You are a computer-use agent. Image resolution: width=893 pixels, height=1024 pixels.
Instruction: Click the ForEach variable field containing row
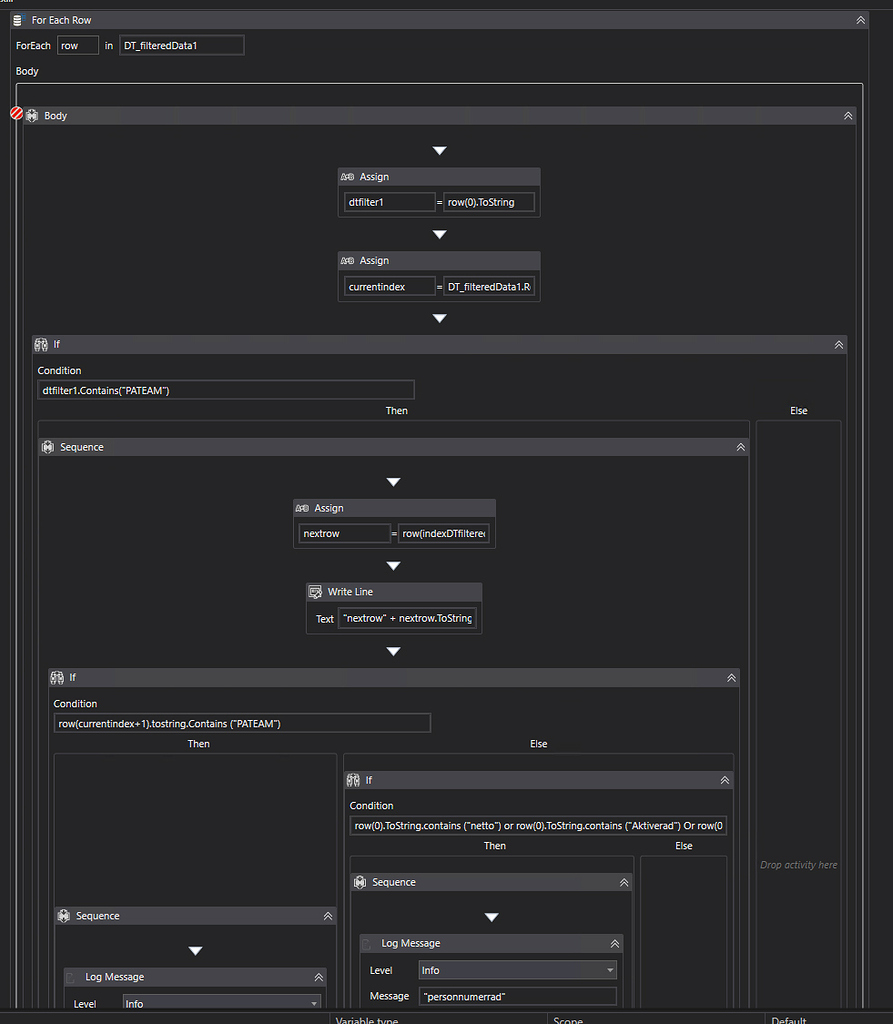pyautogui.click(x=77, y=45)
